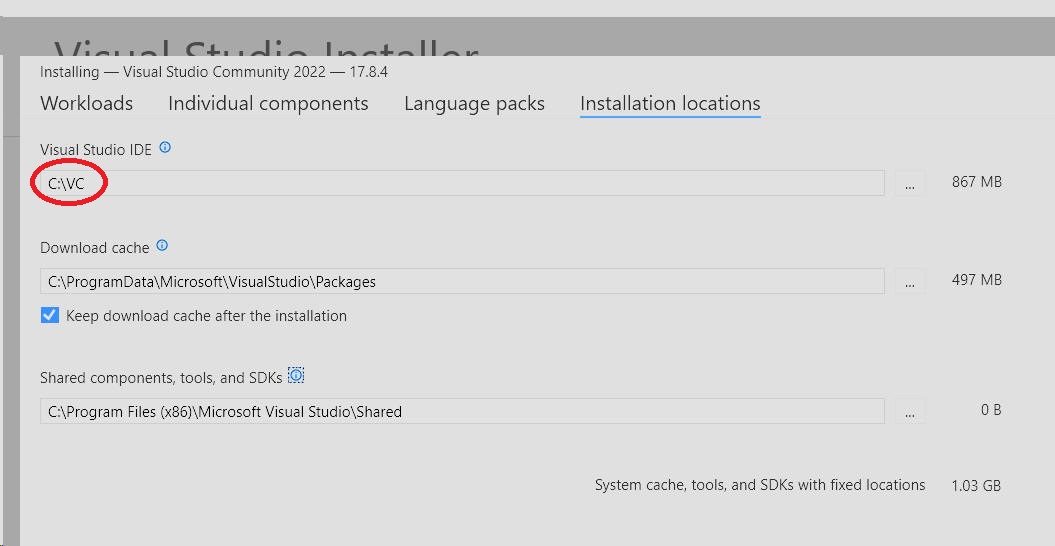1055x546 pixels.
Task: Show info for Visual Studio IDE location
Action: pyautogui.click(x=165, y=147)
